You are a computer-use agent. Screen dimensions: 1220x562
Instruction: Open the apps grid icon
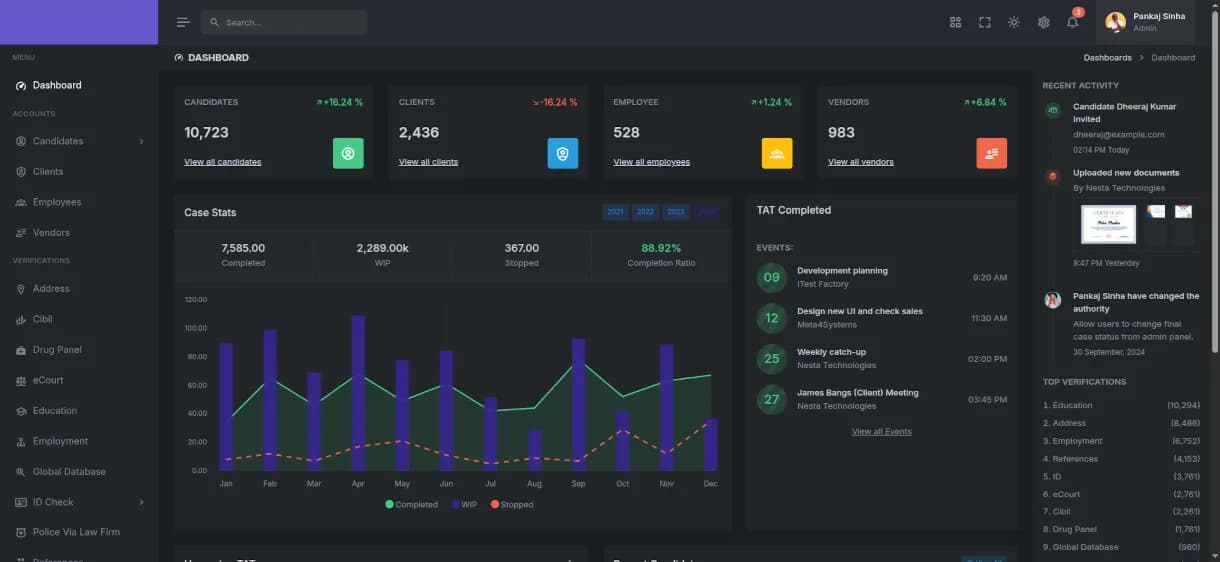point(955,22)
